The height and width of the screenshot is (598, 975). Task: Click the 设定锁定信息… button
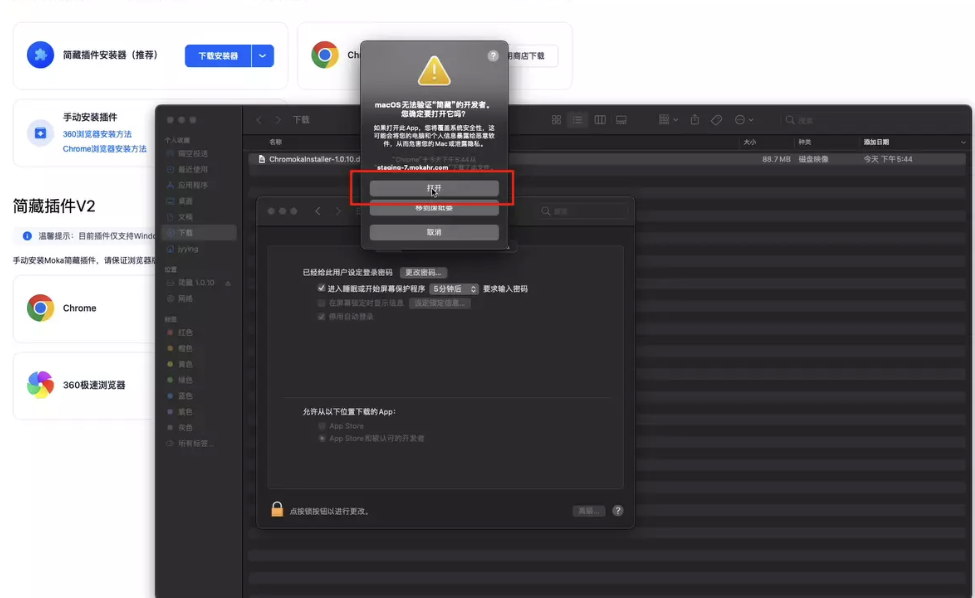pos(440,303)
